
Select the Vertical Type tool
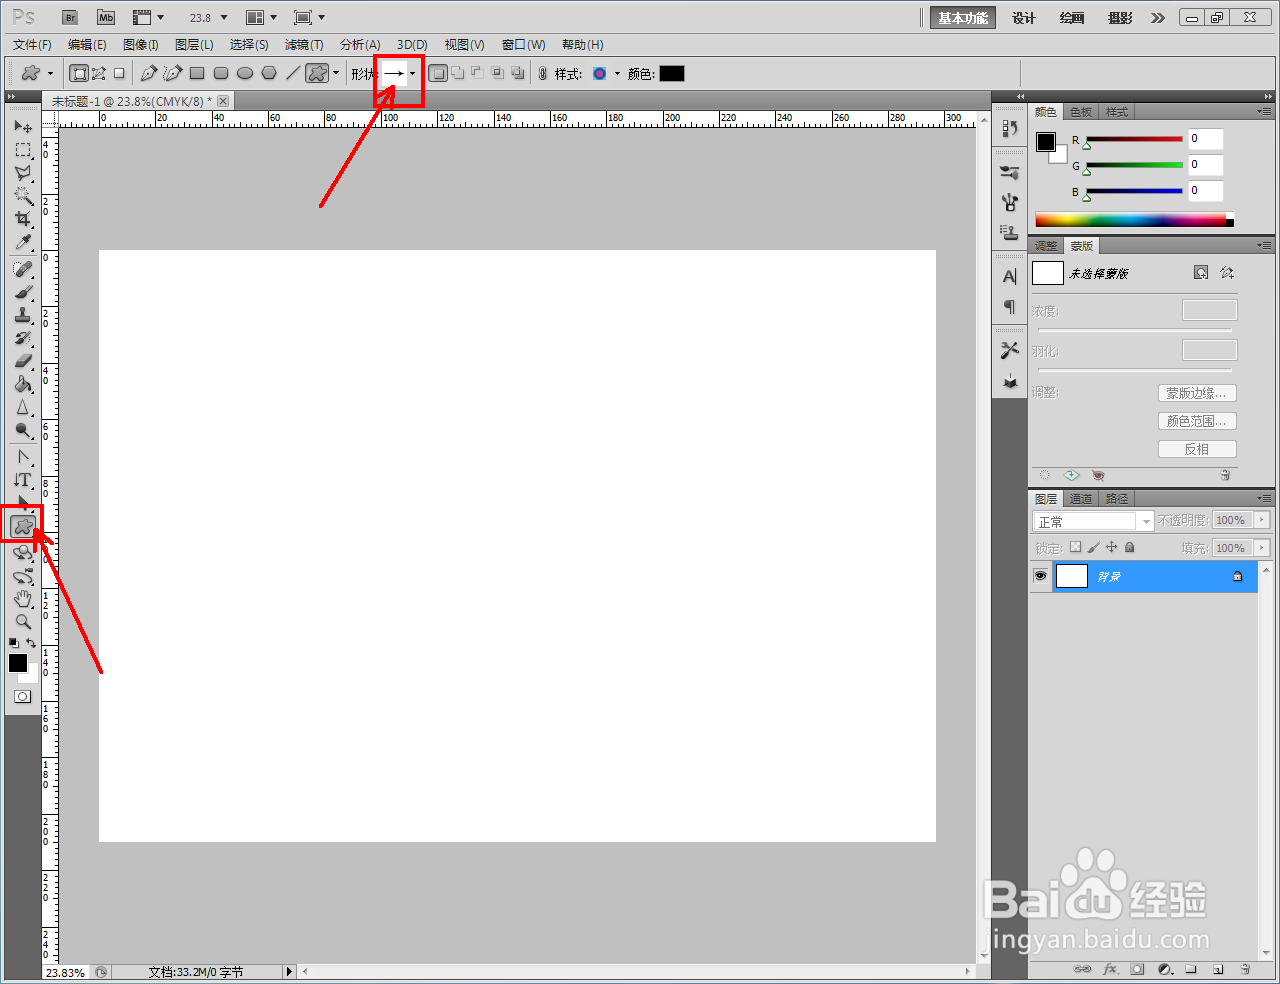point(23,480)
